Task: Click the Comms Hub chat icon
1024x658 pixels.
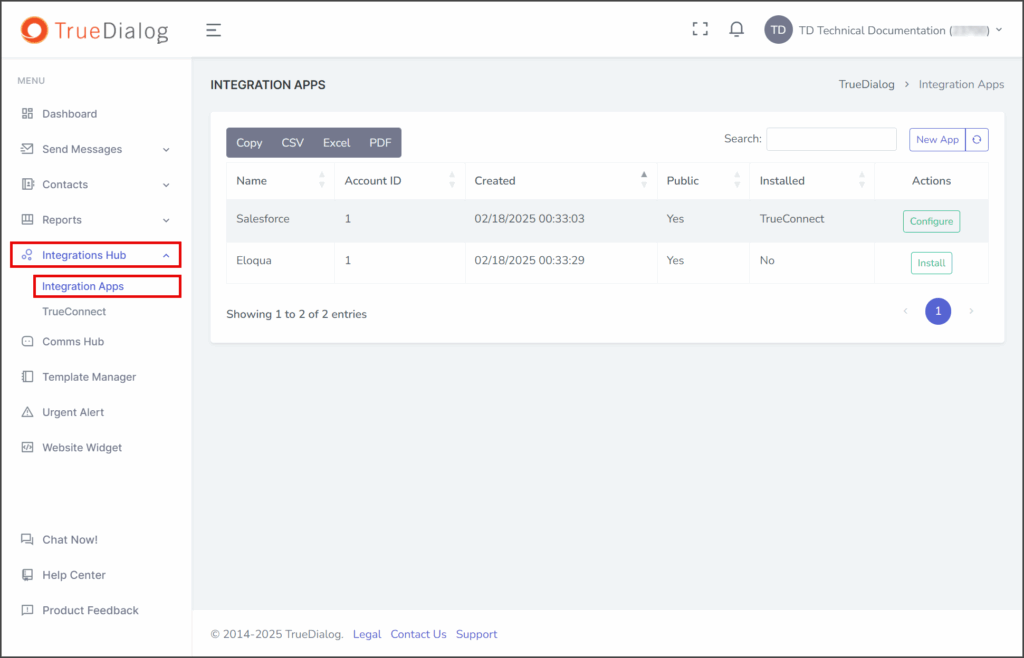Action: click(27, 341)
